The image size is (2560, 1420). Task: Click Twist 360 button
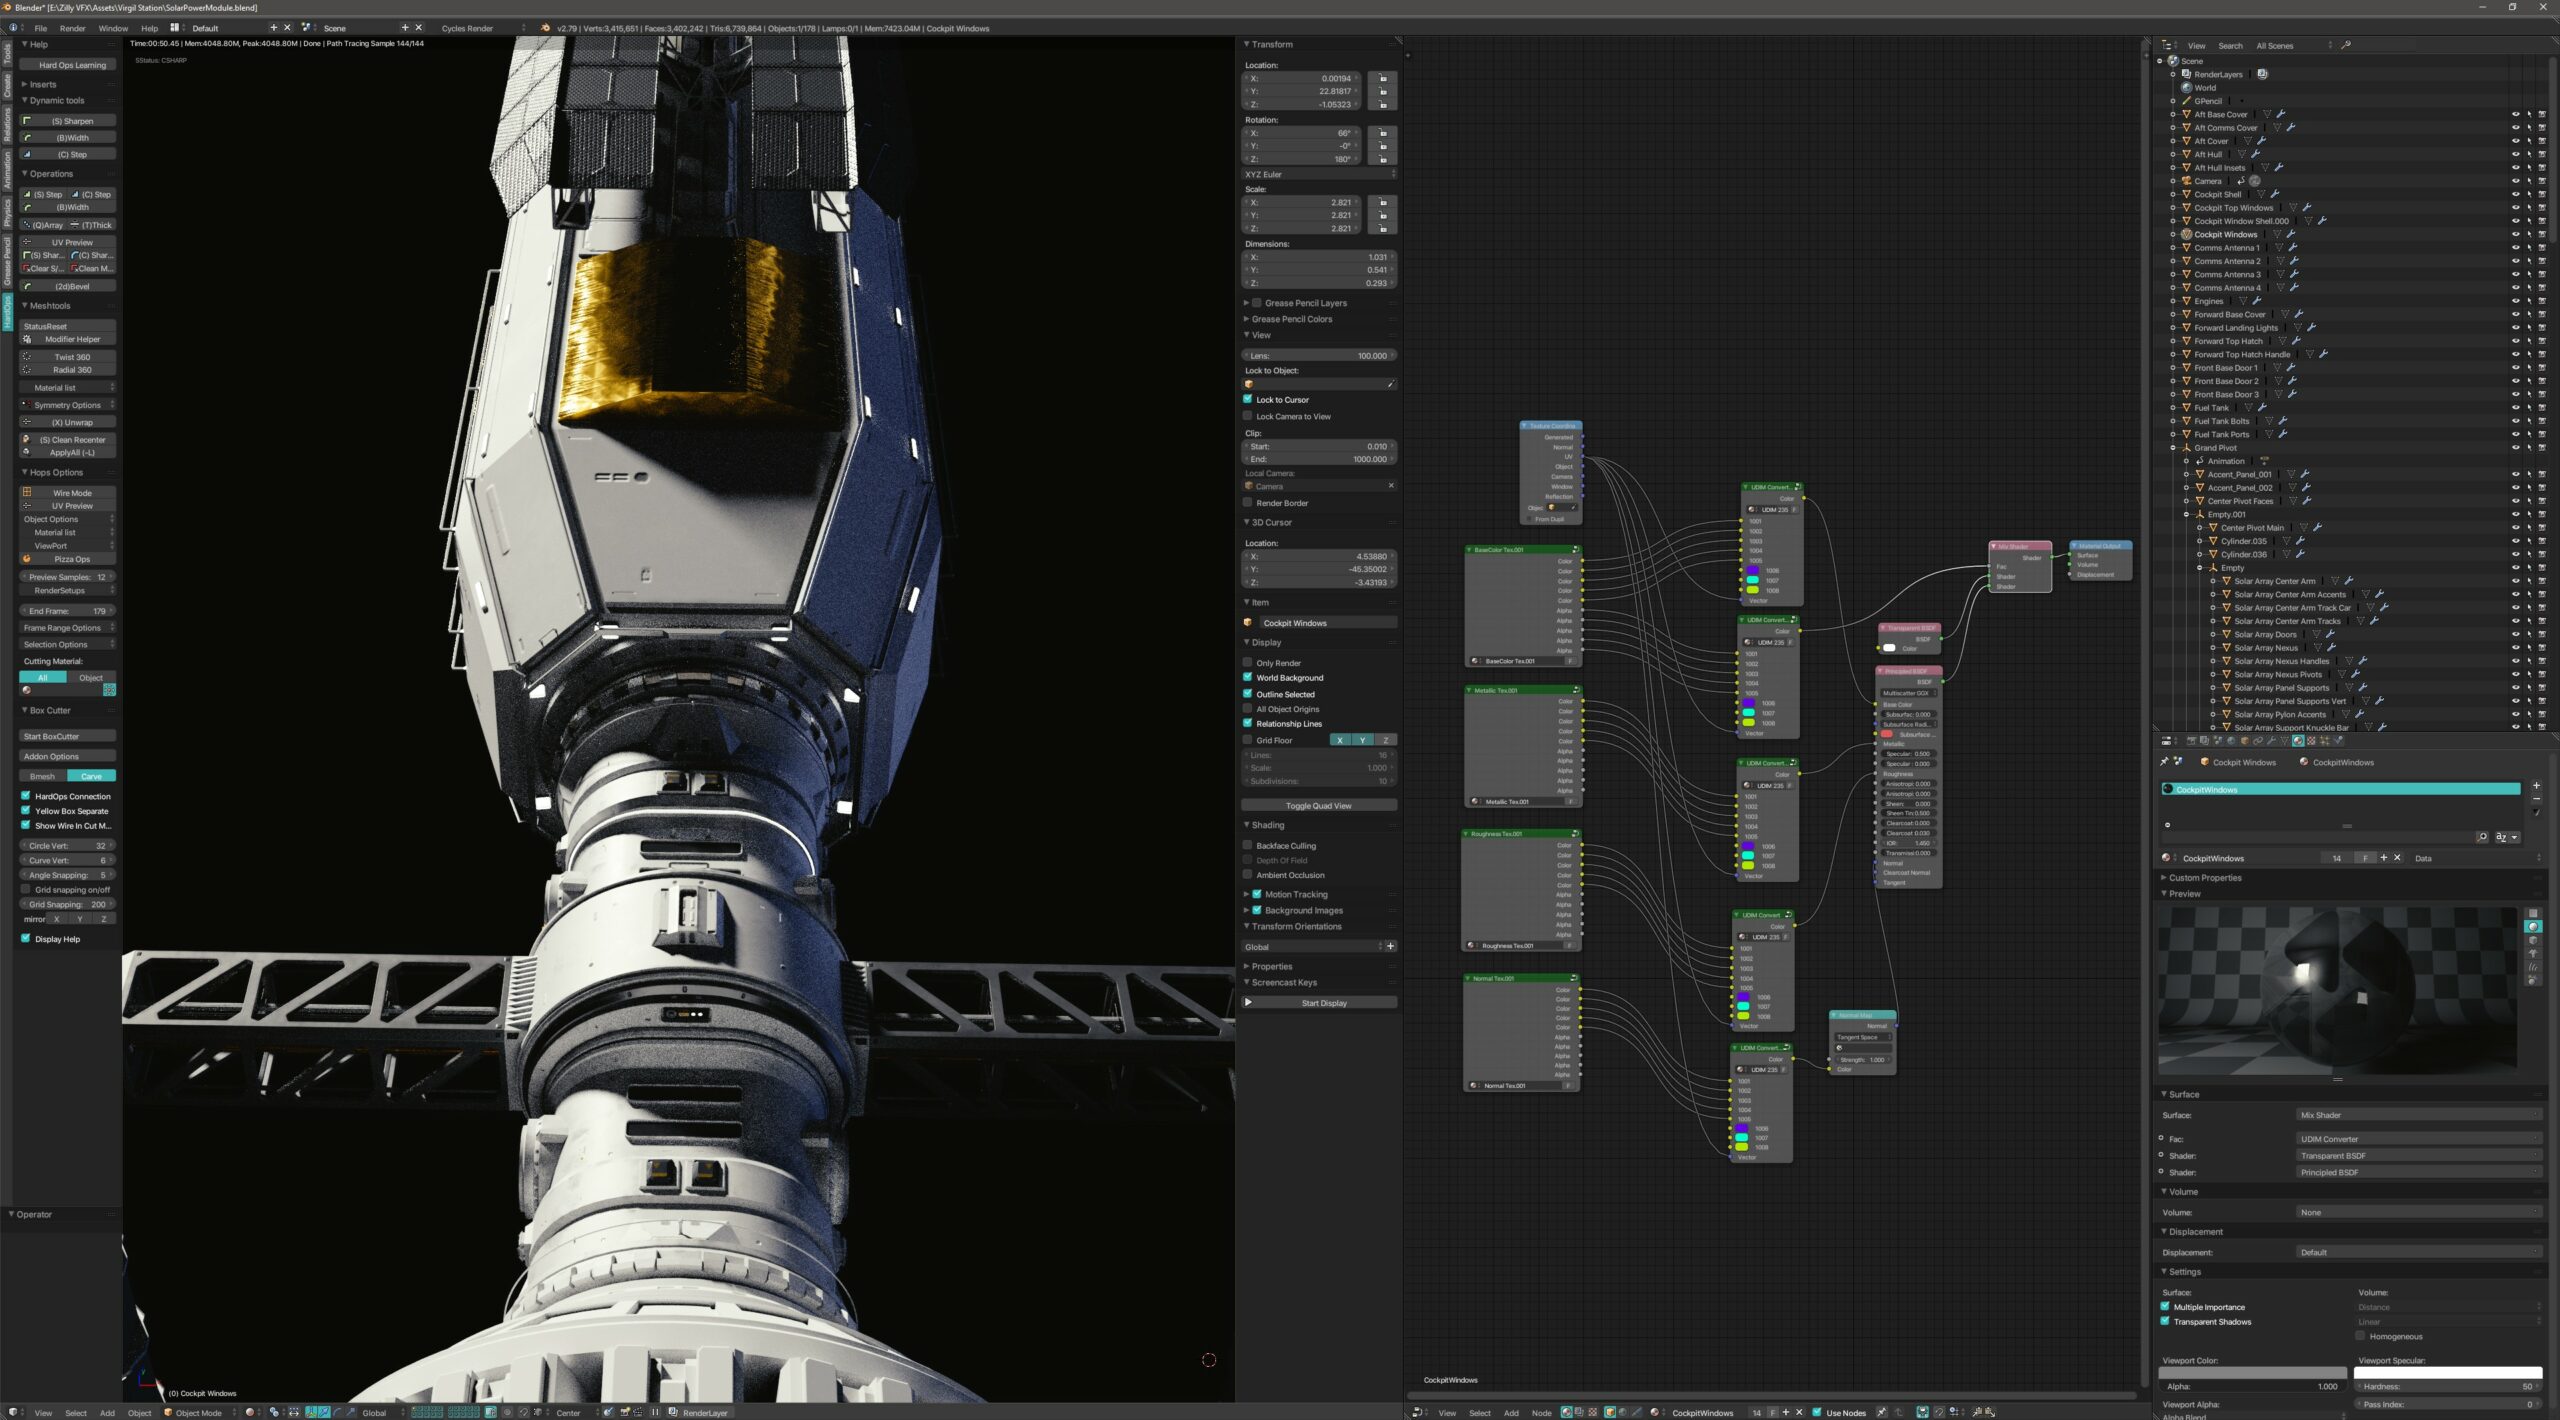click(x=68, y=357)
